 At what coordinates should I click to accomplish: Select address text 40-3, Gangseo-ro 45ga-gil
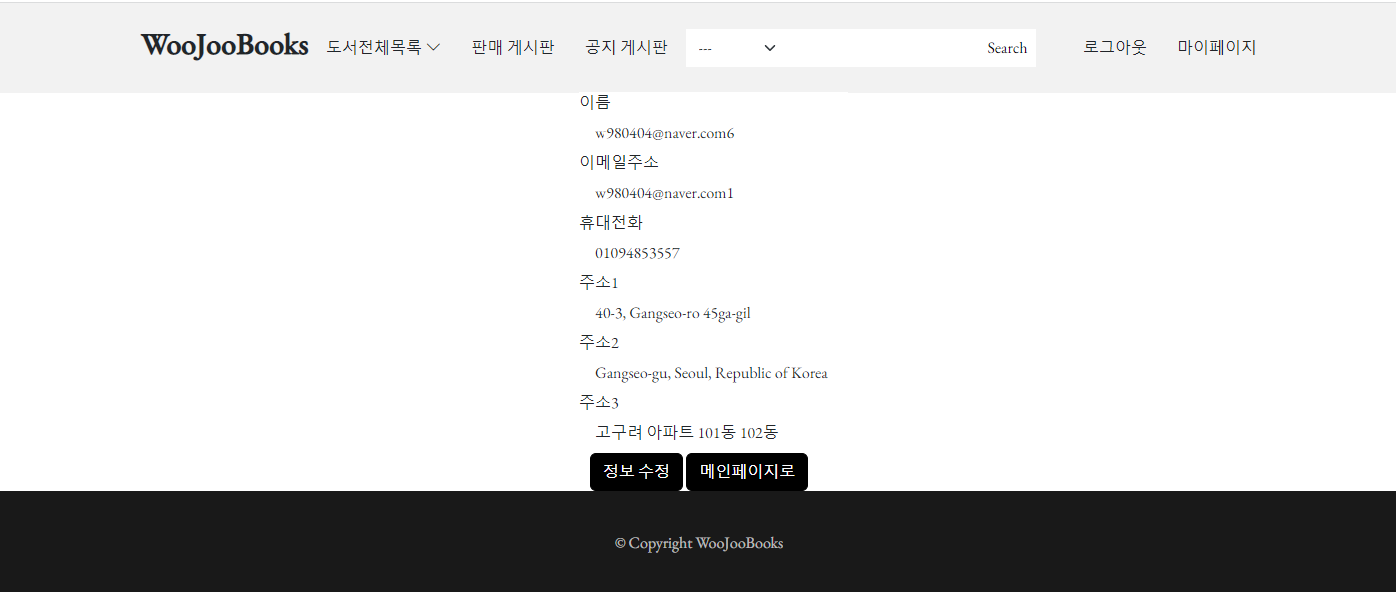tap(673, 313)
